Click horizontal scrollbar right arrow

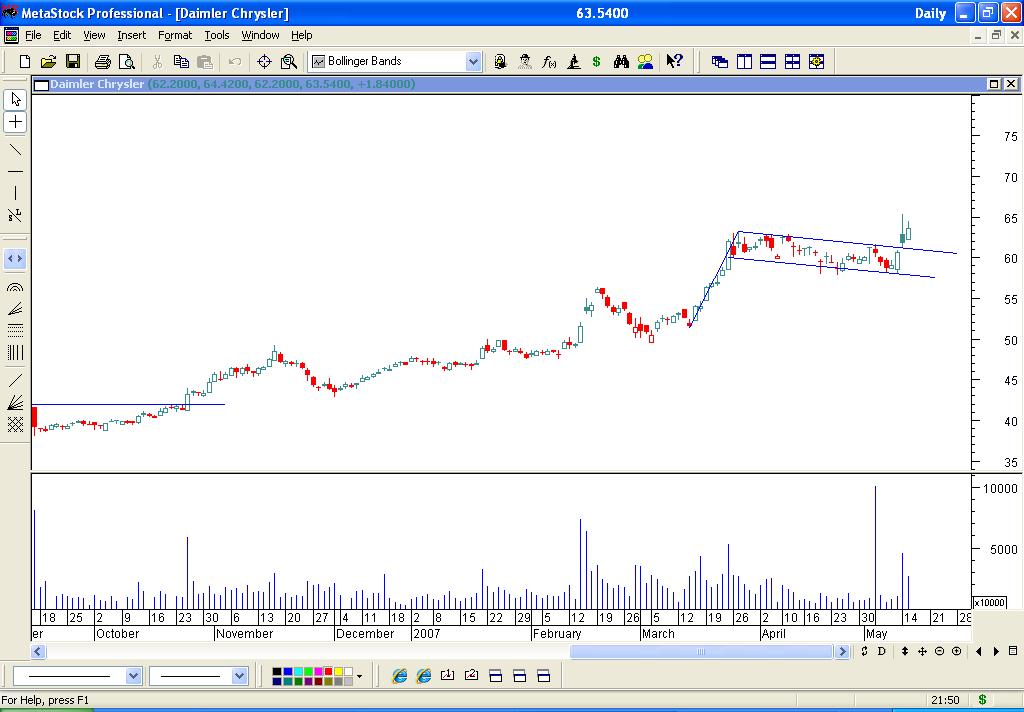[842, 651]
